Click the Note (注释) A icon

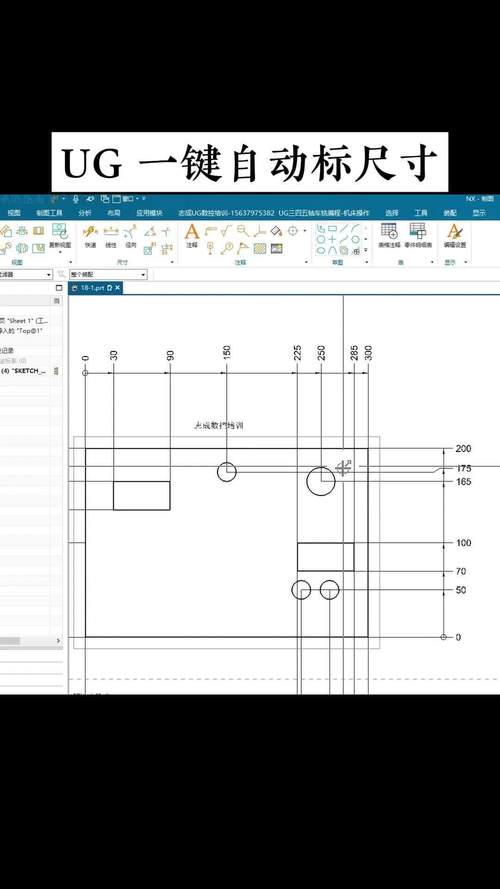tap(192, 232)
